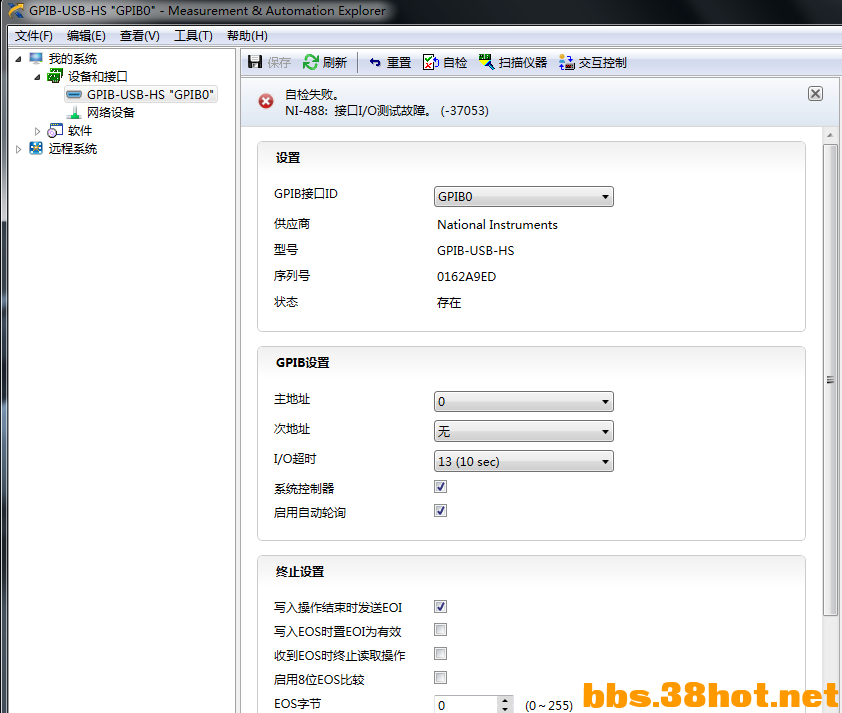Open the Primary Address (主地址) dropdown
842x713 pixels.
pos(524,402)
